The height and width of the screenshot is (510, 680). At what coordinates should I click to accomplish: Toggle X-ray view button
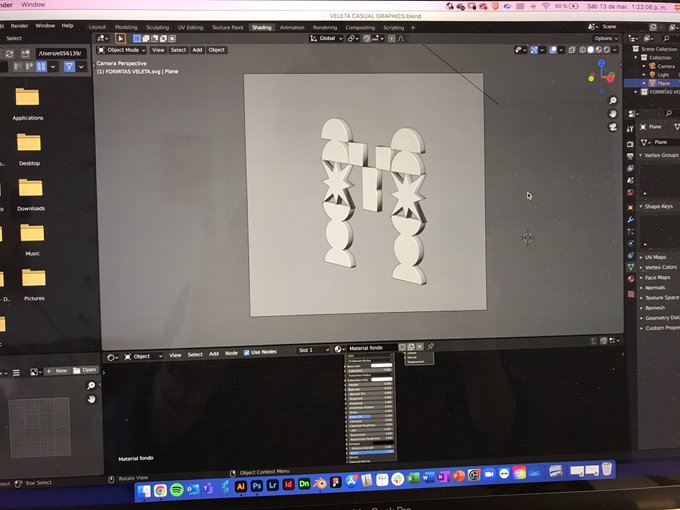572,50
